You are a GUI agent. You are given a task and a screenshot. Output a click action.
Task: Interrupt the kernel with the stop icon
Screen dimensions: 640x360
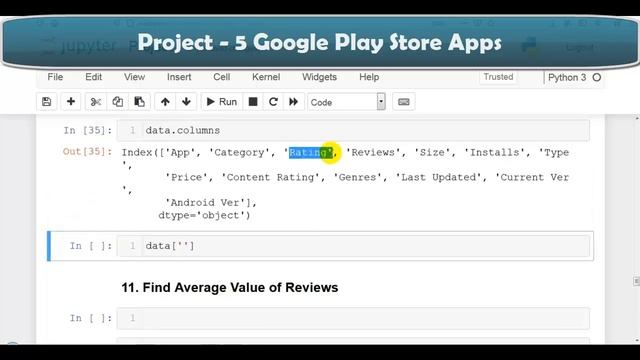click(253, 102)
